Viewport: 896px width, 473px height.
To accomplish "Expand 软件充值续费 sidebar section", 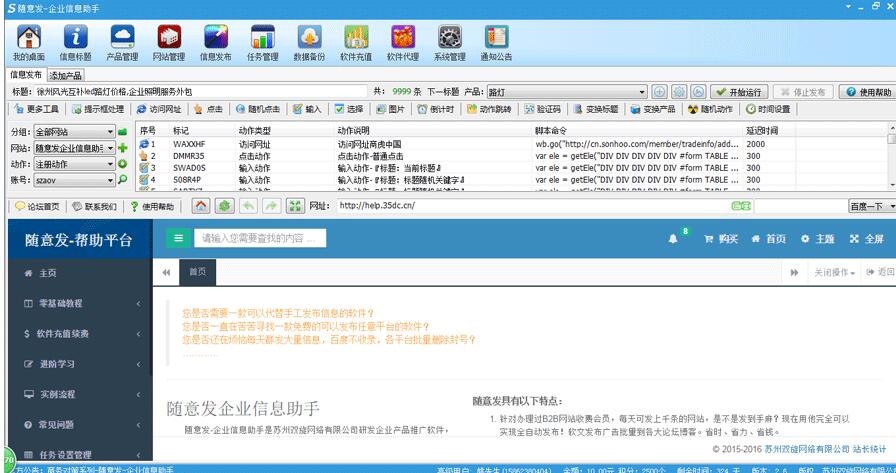I will [80, 334].
